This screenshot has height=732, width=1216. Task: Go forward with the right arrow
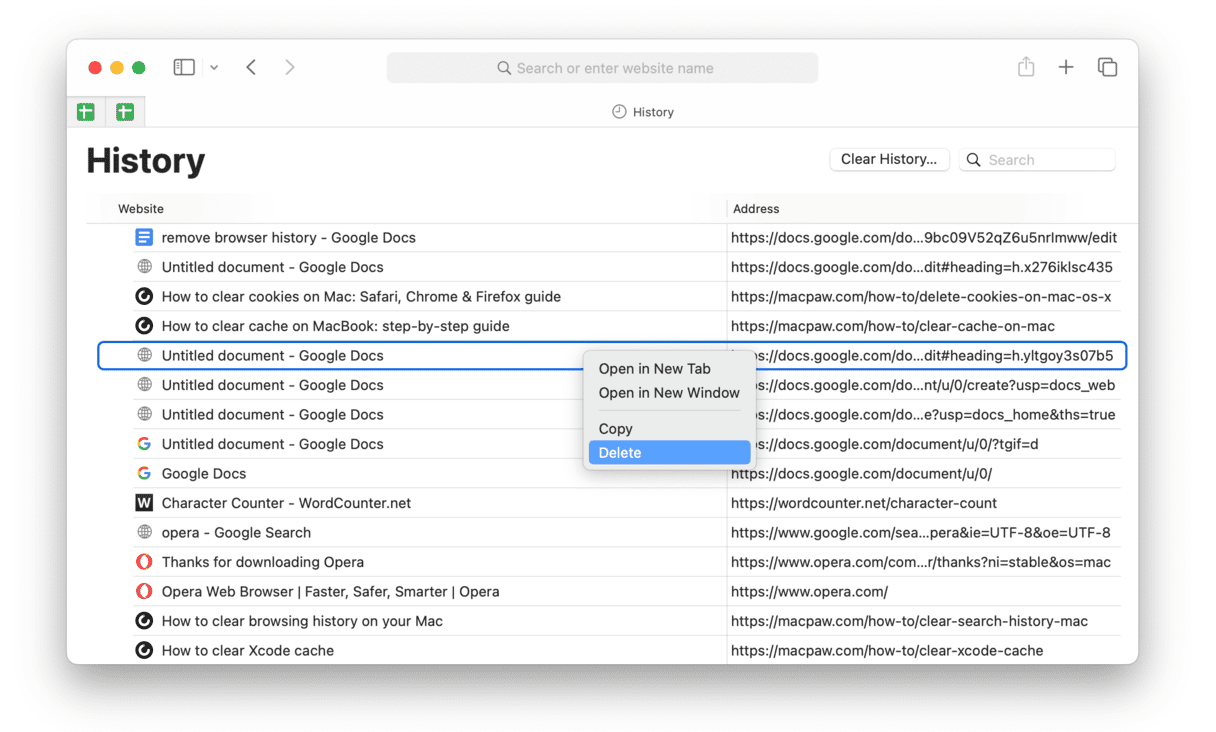[x=290, y=67]
